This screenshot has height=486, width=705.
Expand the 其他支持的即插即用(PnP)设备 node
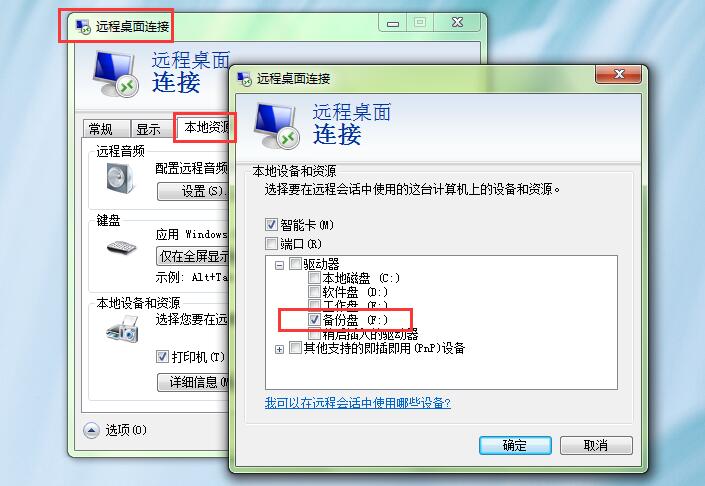(x=279, y=349)
